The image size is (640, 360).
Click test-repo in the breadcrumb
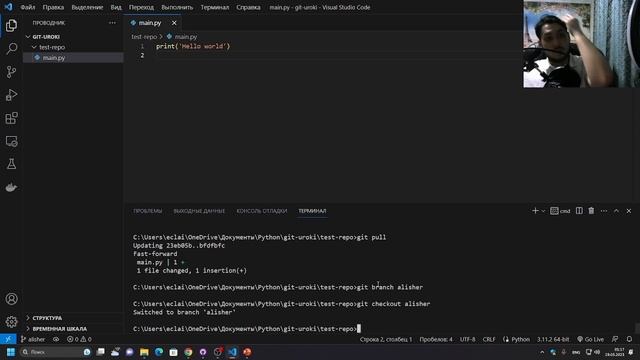(144, 37)
